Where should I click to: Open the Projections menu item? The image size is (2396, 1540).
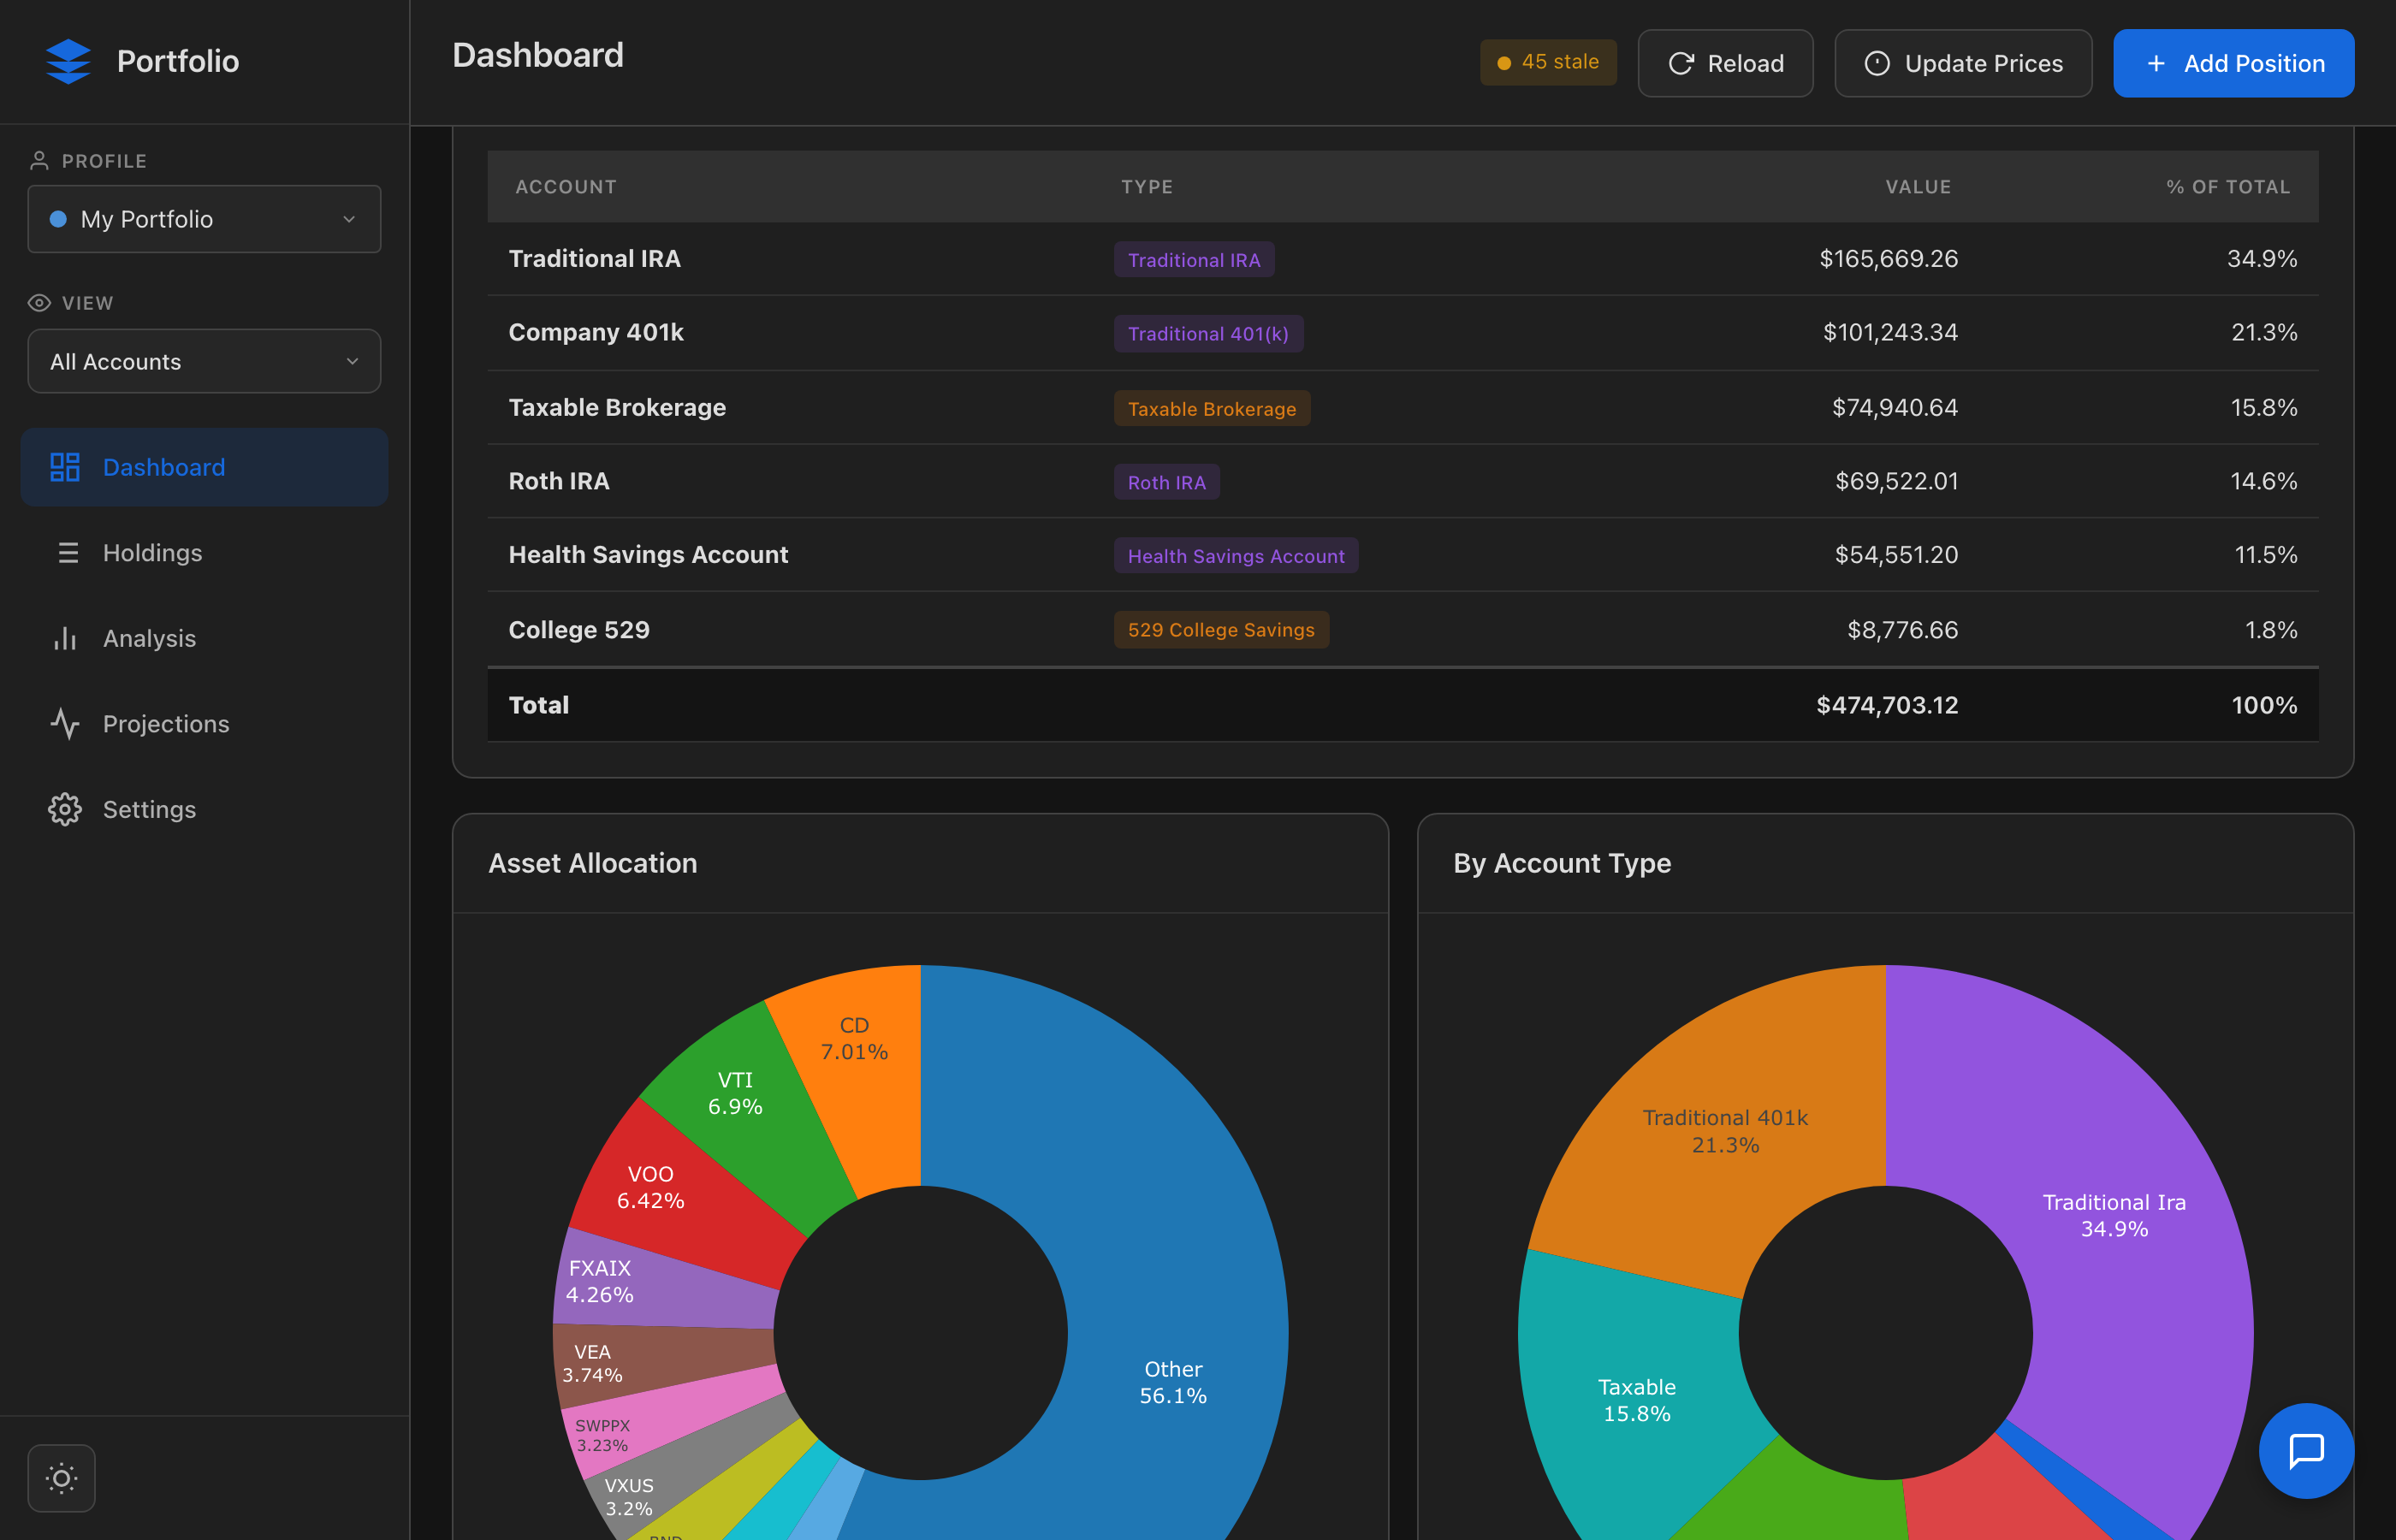click(166, 723)
